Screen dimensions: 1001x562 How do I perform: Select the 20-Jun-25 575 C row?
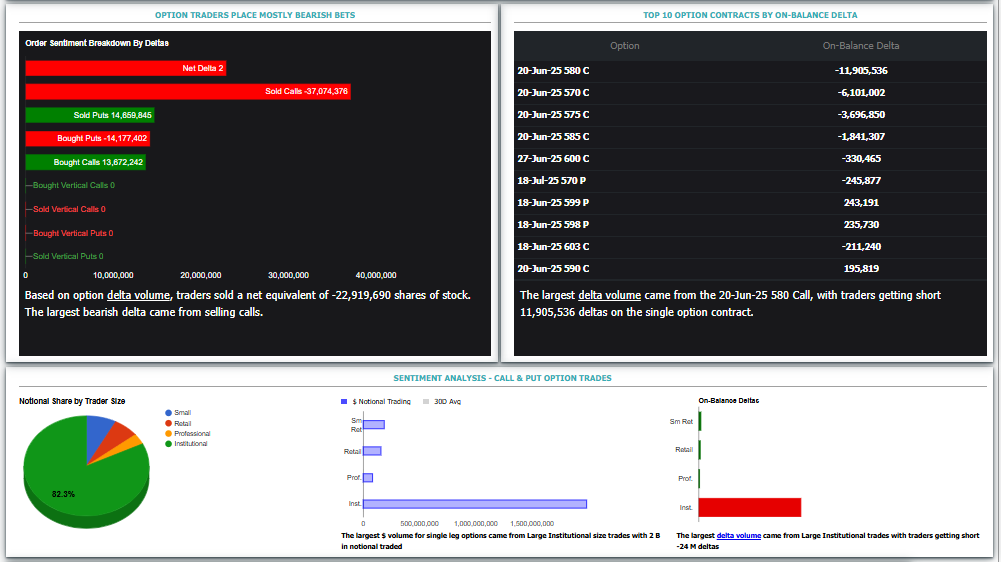coord(750,115)
